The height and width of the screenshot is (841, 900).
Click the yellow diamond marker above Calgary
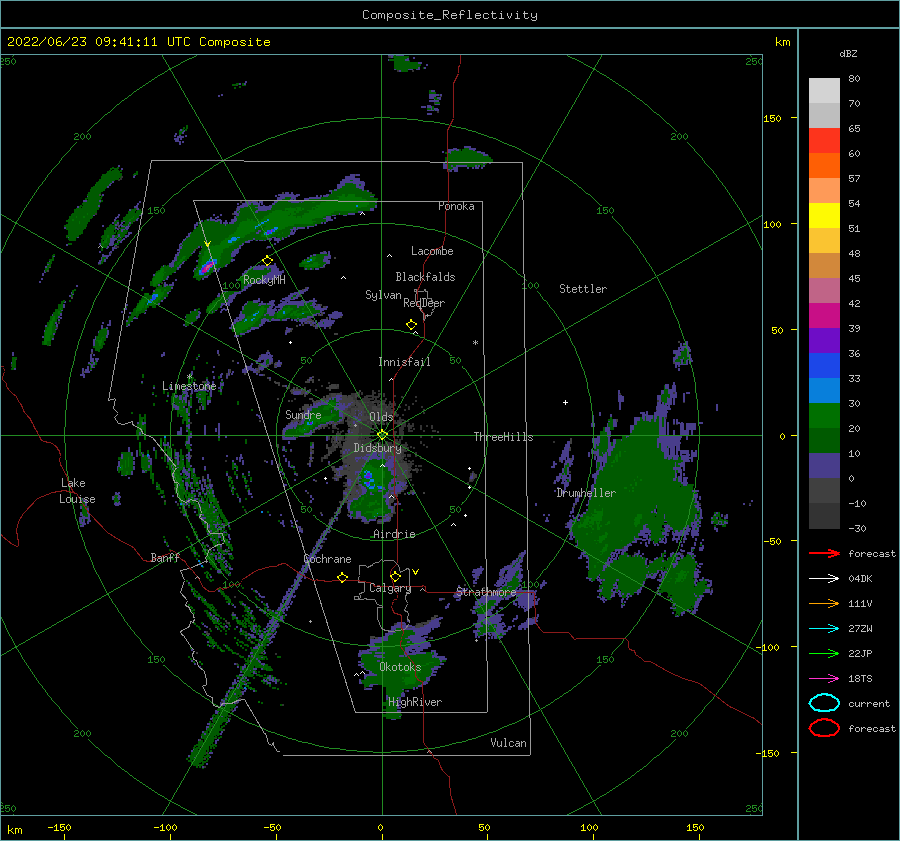(x=395, y=576)
